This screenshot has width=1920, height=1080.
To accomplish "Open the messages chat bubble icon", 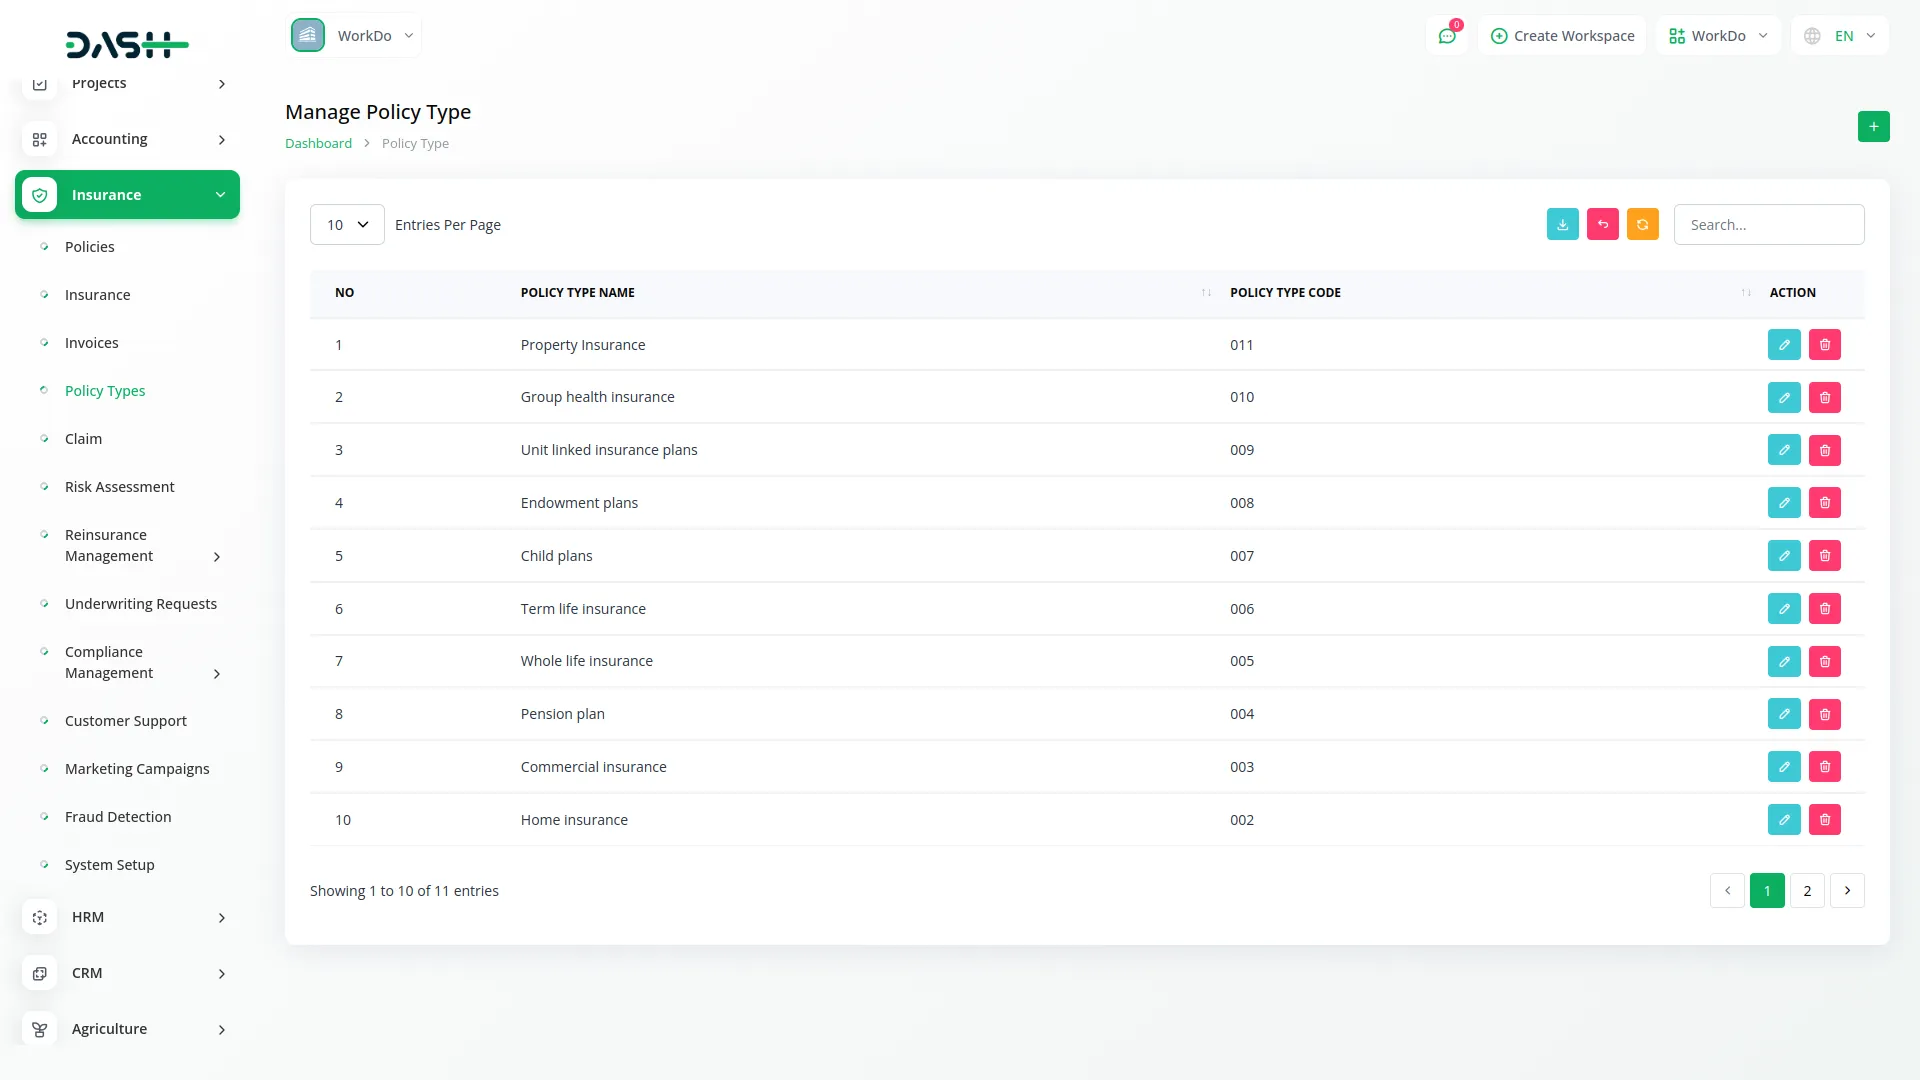I will point(1447,35).
